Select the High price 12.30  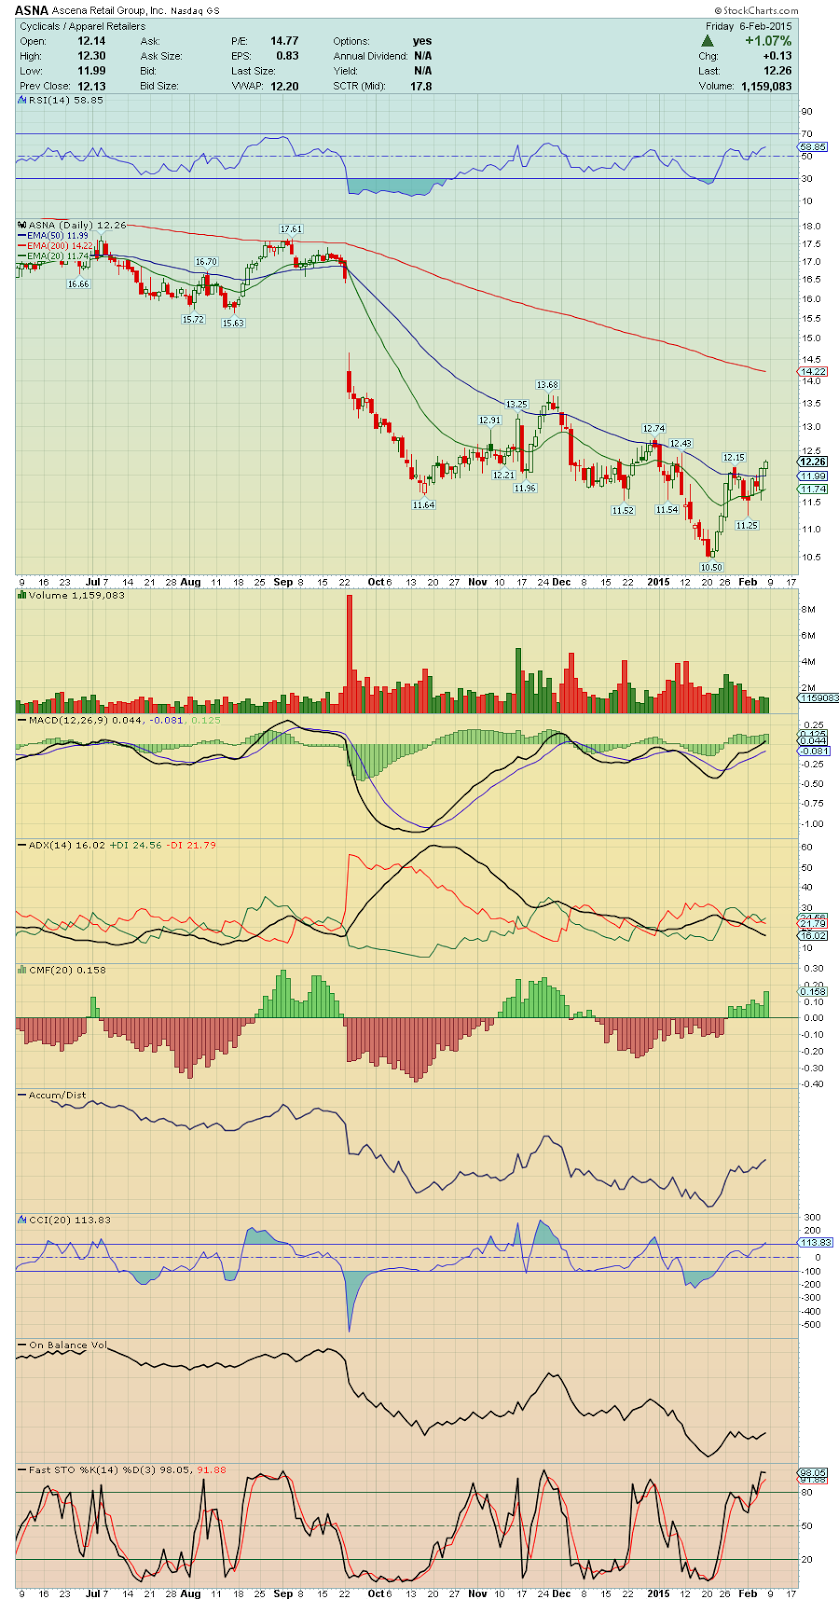coord(91,56)
